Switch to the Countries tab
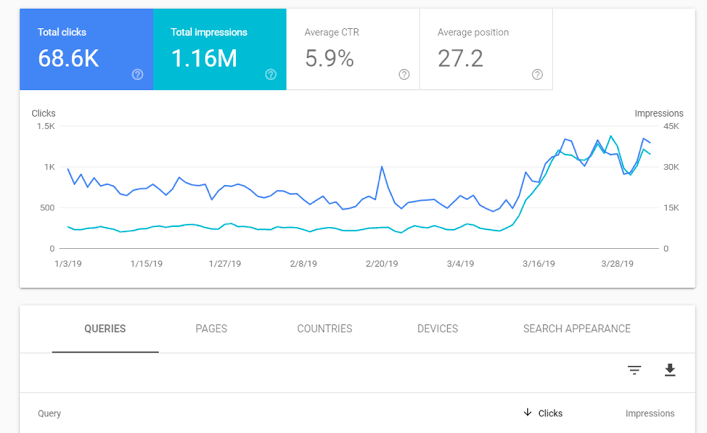 (x=324, y=329)
